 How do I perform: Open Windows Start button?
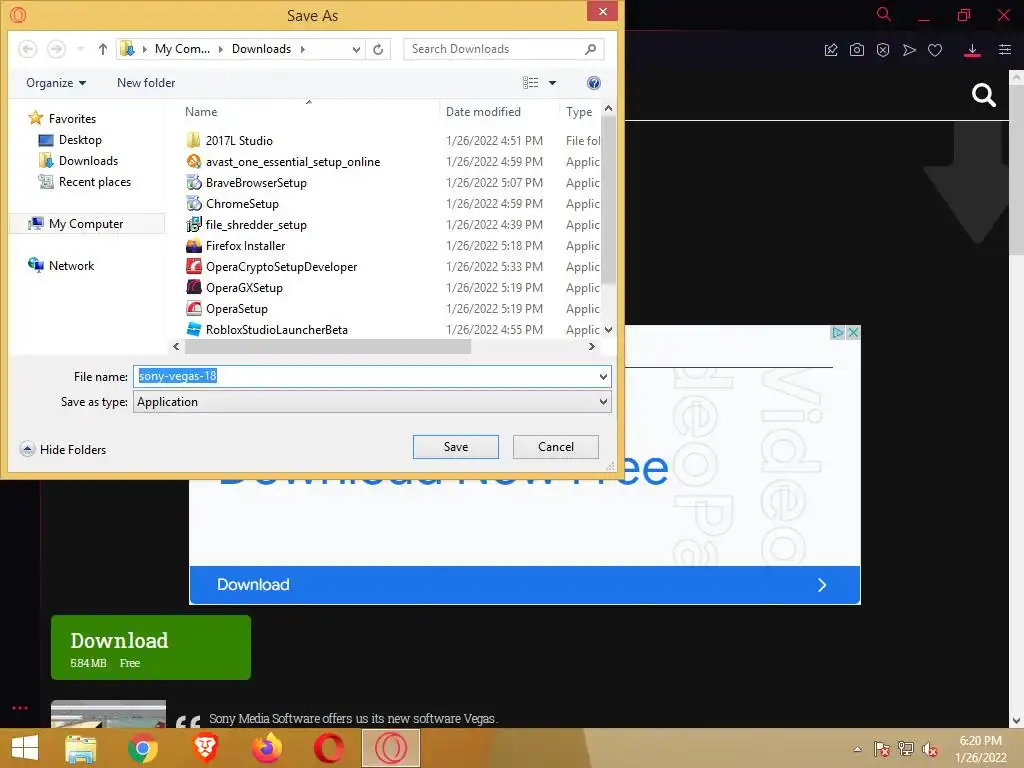(x=25, y=748)
